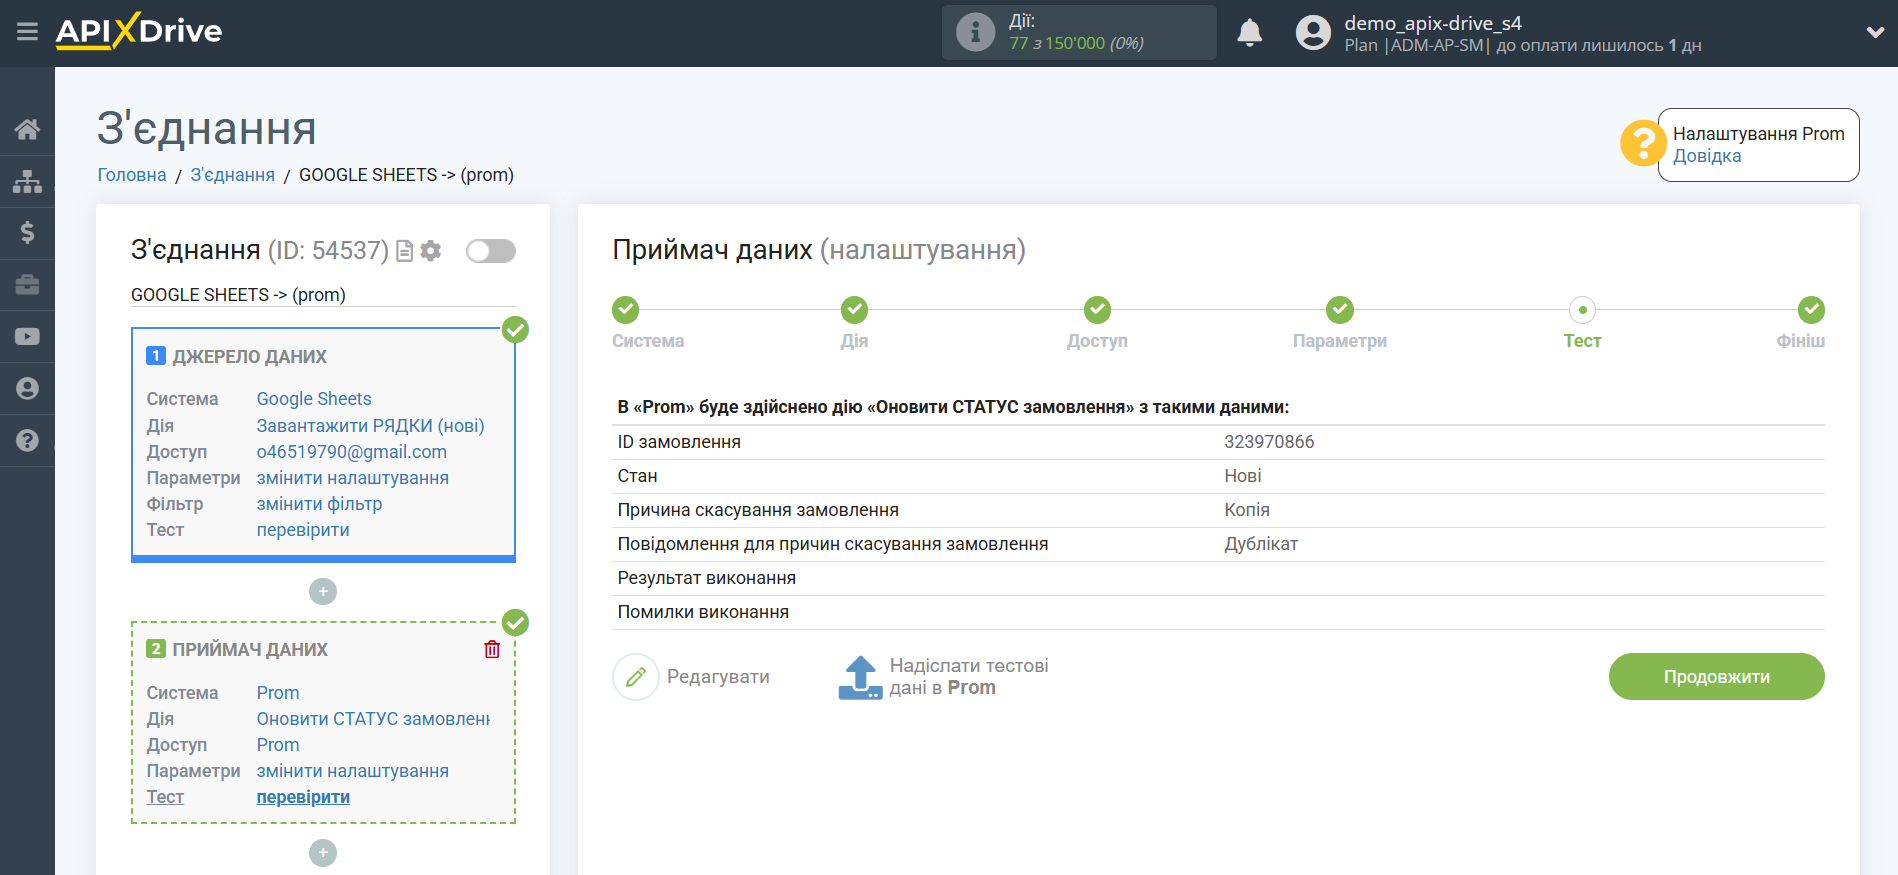Image resolution: width=1898 pixels, height=875 pixels.
Task: Open the notifications bell
Action: [1249, 33]
